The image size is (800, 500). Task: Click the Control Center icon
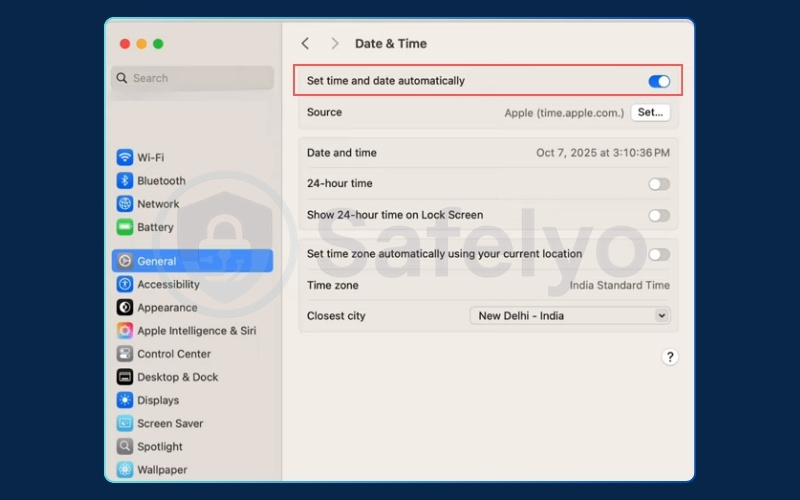[x=124, y=354]
